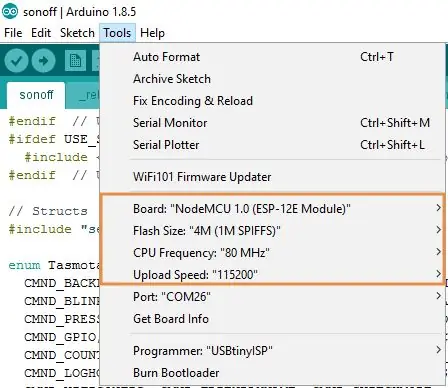Expand Board NodeMCU 1.0 submenu
Screen dimensions: 448x388
(x=273, y=209)
